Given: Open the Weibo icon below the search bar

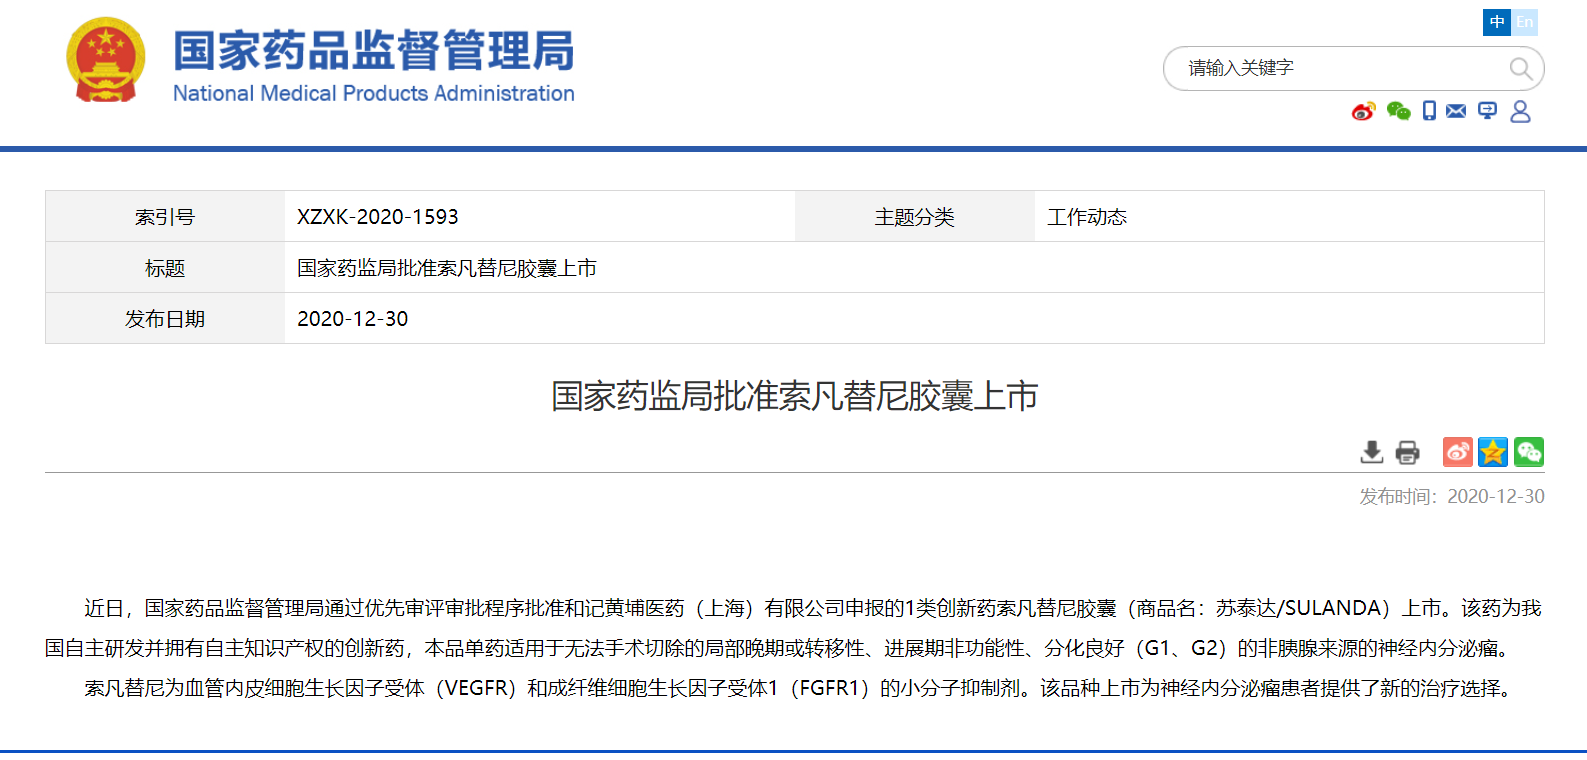Looking at the screenshot, I should (x=1363, y=111).
